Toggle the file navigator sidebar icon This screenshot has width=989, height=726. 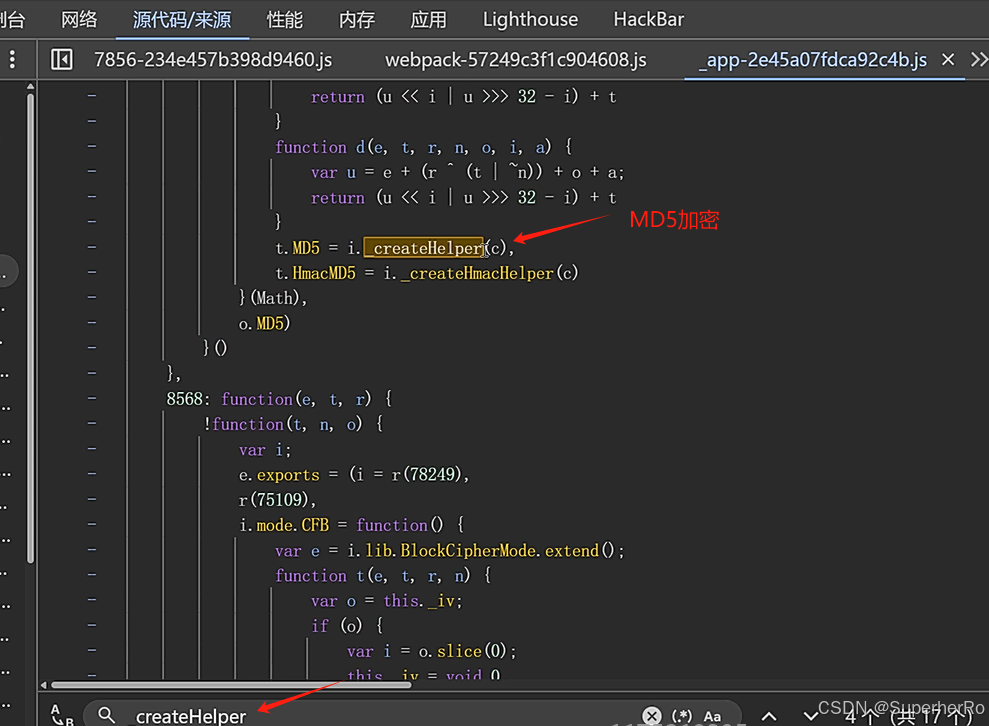pyautogui.click(x=61, y=60)
